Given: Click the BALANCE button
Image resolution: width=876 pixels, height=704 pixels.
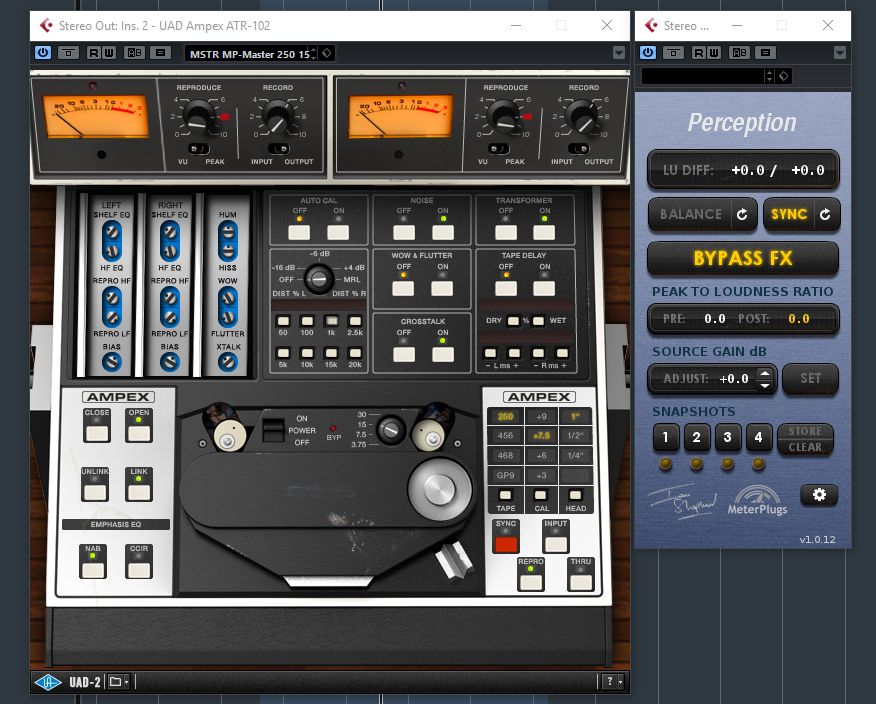Looking at the screenshot, I should coord(691,215).
